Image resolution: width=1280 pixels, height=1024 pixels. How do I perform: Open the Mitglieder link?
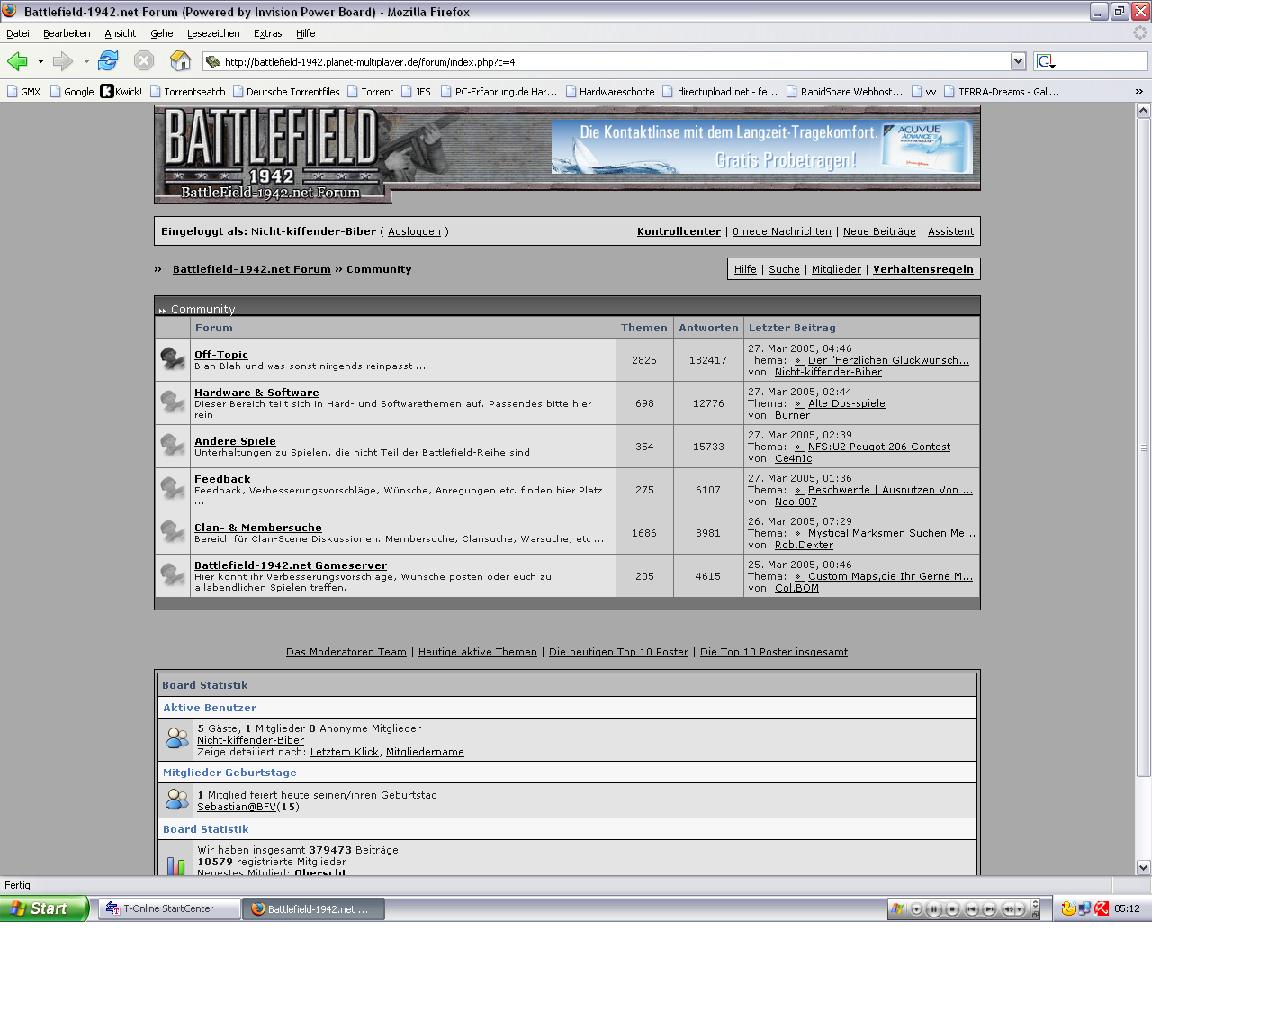pyautogui.click(x=836, y=269)
